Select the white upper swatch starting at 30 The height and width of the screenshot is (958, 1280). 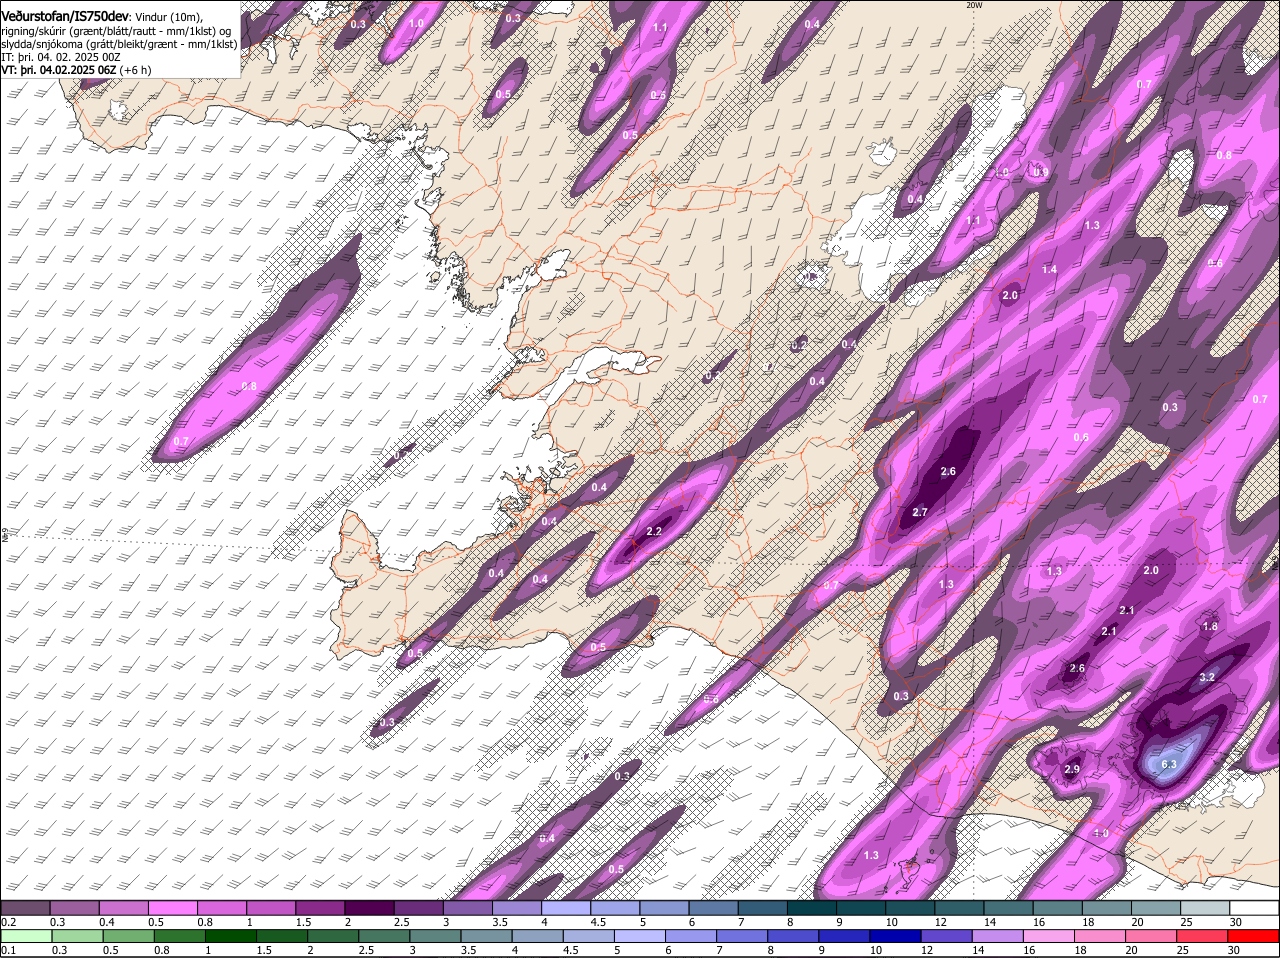(x=1255, y=907)
